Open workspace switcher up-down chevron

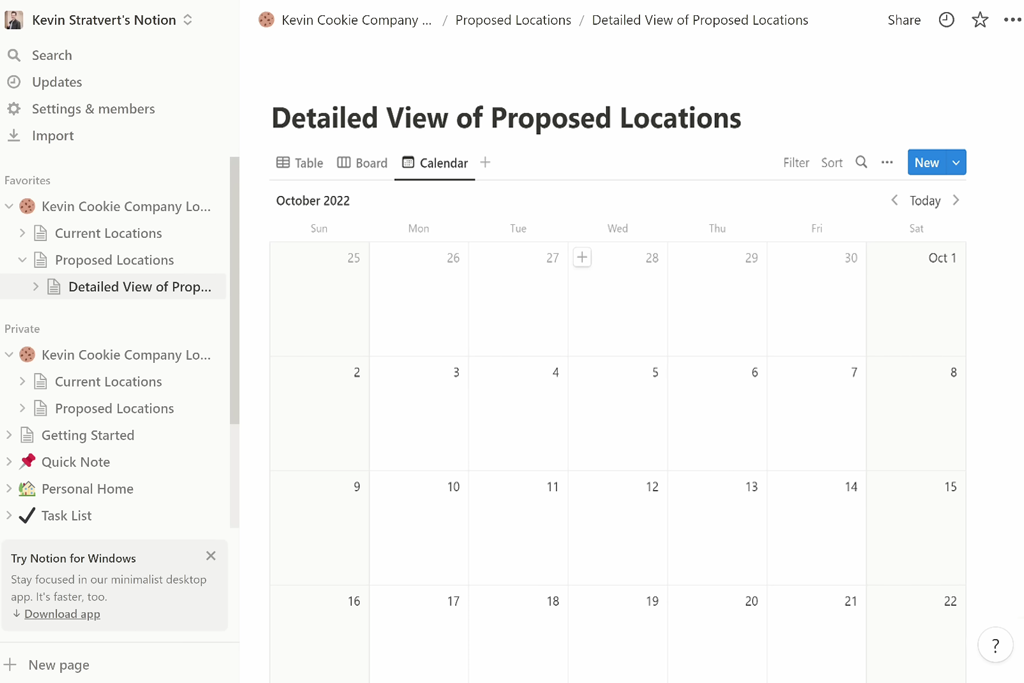click(x=187, y=20)
